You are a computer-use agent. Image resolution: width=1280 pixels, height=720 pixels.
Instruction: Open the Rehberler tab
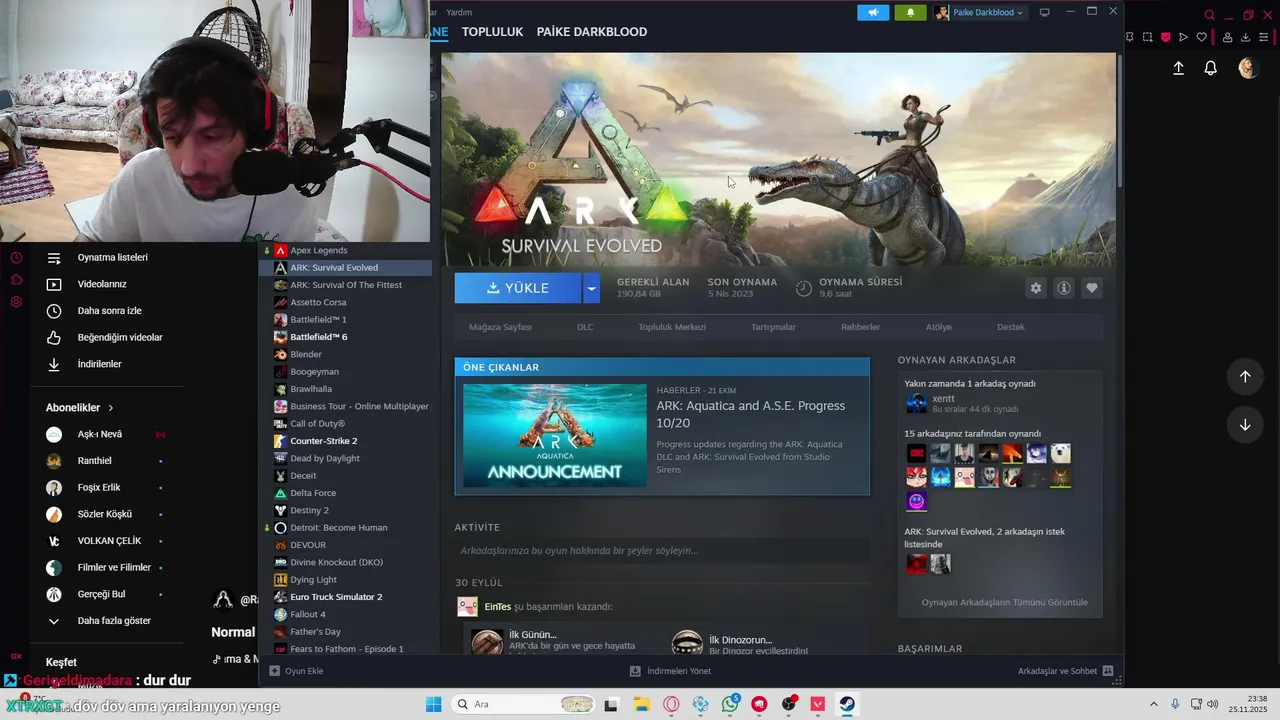[x=860, y=327]
